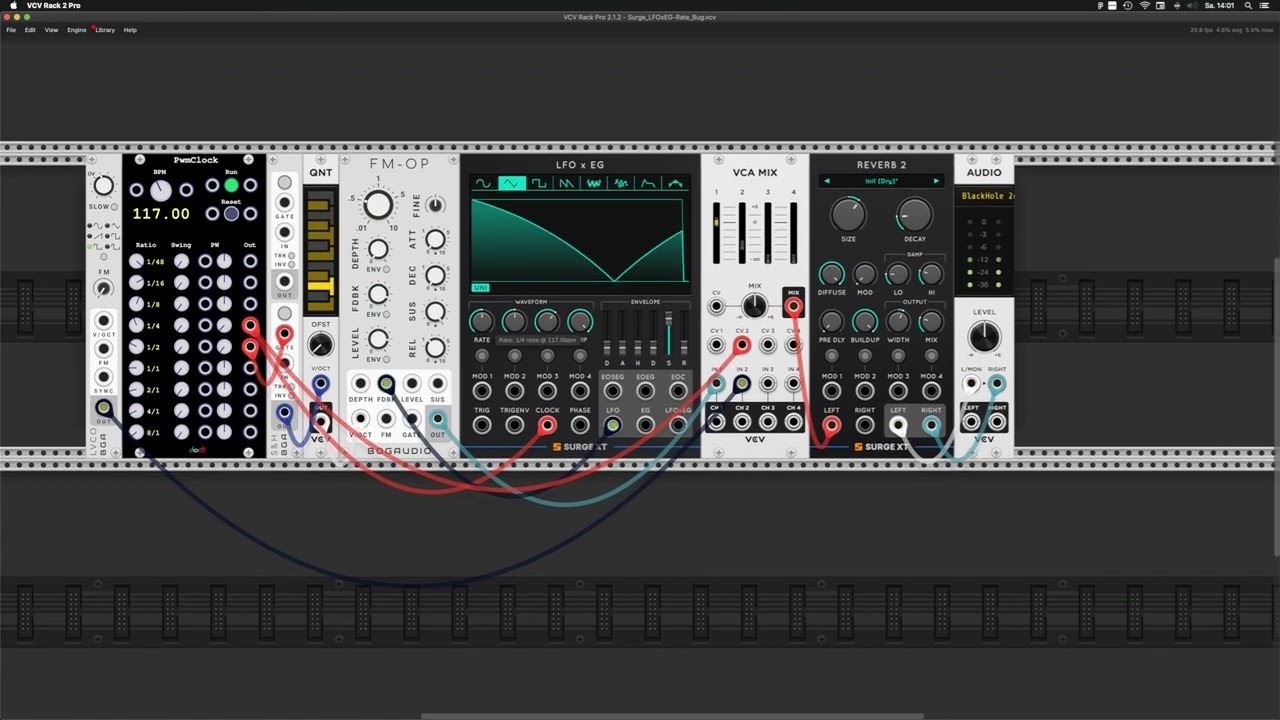Click the EOC output jack on LFO x EG
This screenshot has width=1280, height=720.
[x=678, y=390]
